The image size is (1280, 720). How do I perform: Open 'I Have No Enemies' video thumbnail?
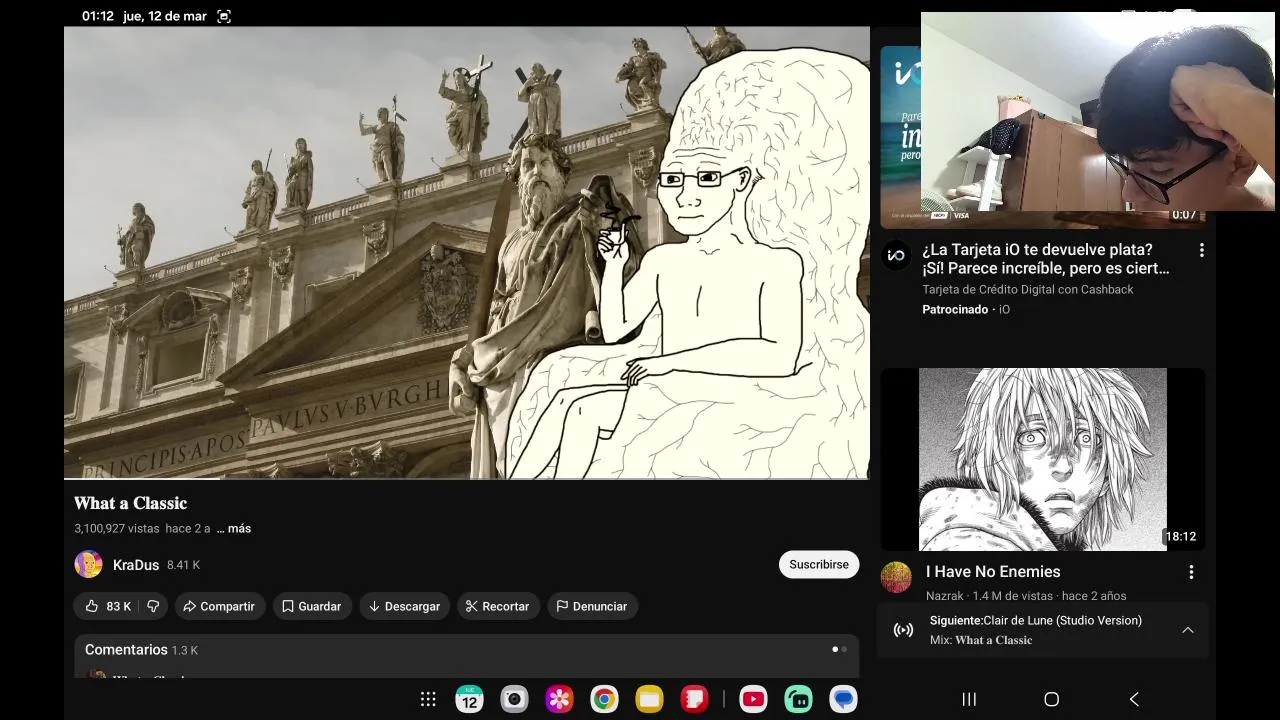[1042, 459]
